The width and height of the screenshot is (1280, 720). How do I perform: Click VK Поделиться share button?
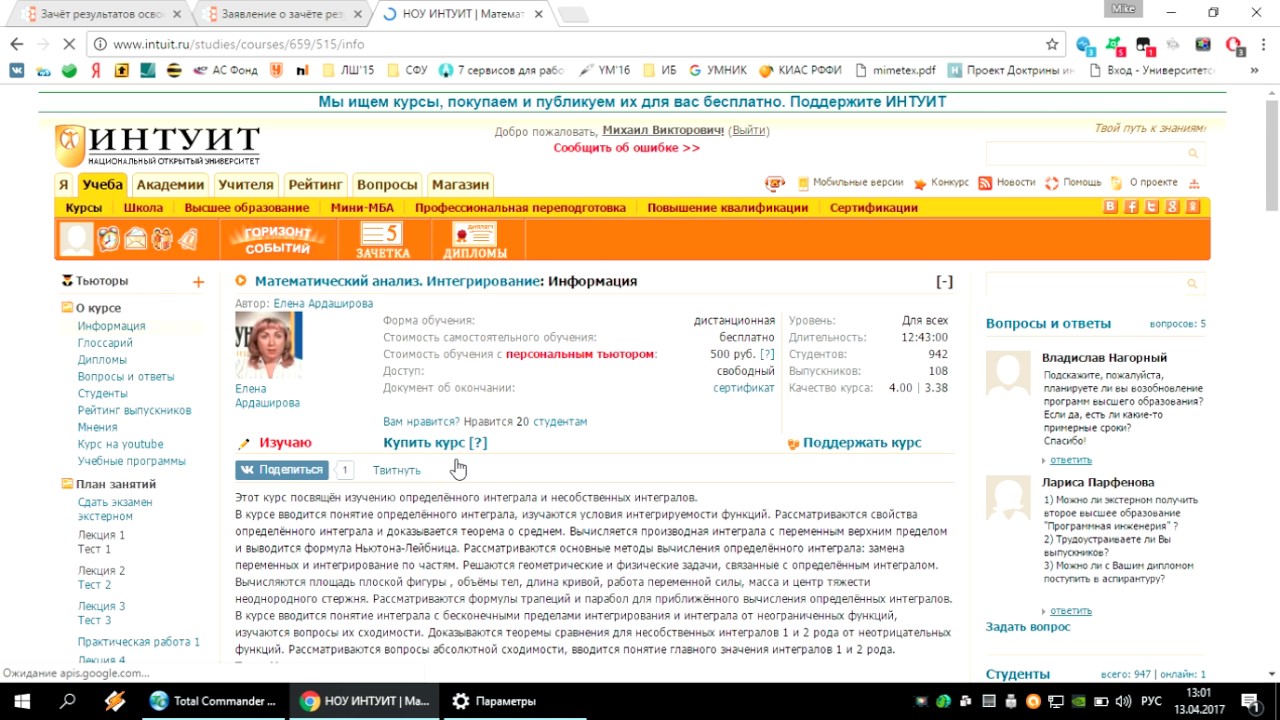(x=282, y=470)
